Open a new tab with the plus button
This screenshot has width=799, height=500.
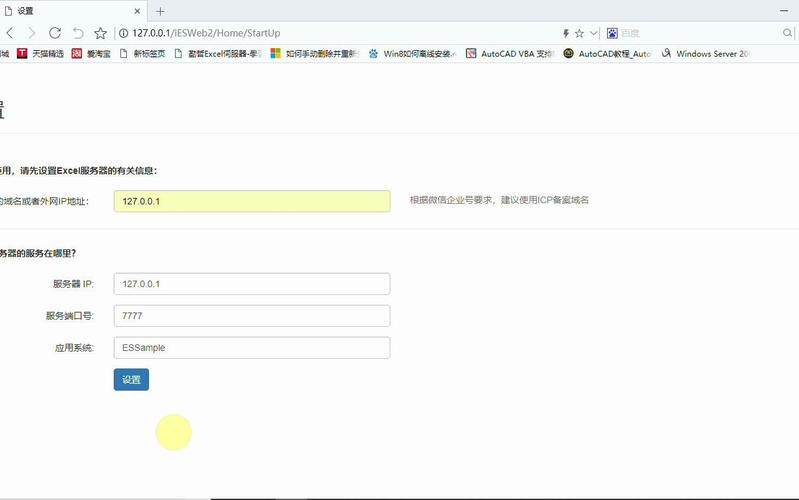coord(160,11)
